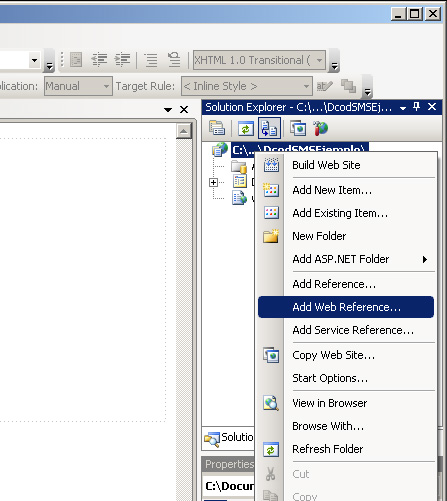Select the Default page file icon
447x501 pixels.
pos(240,182)
